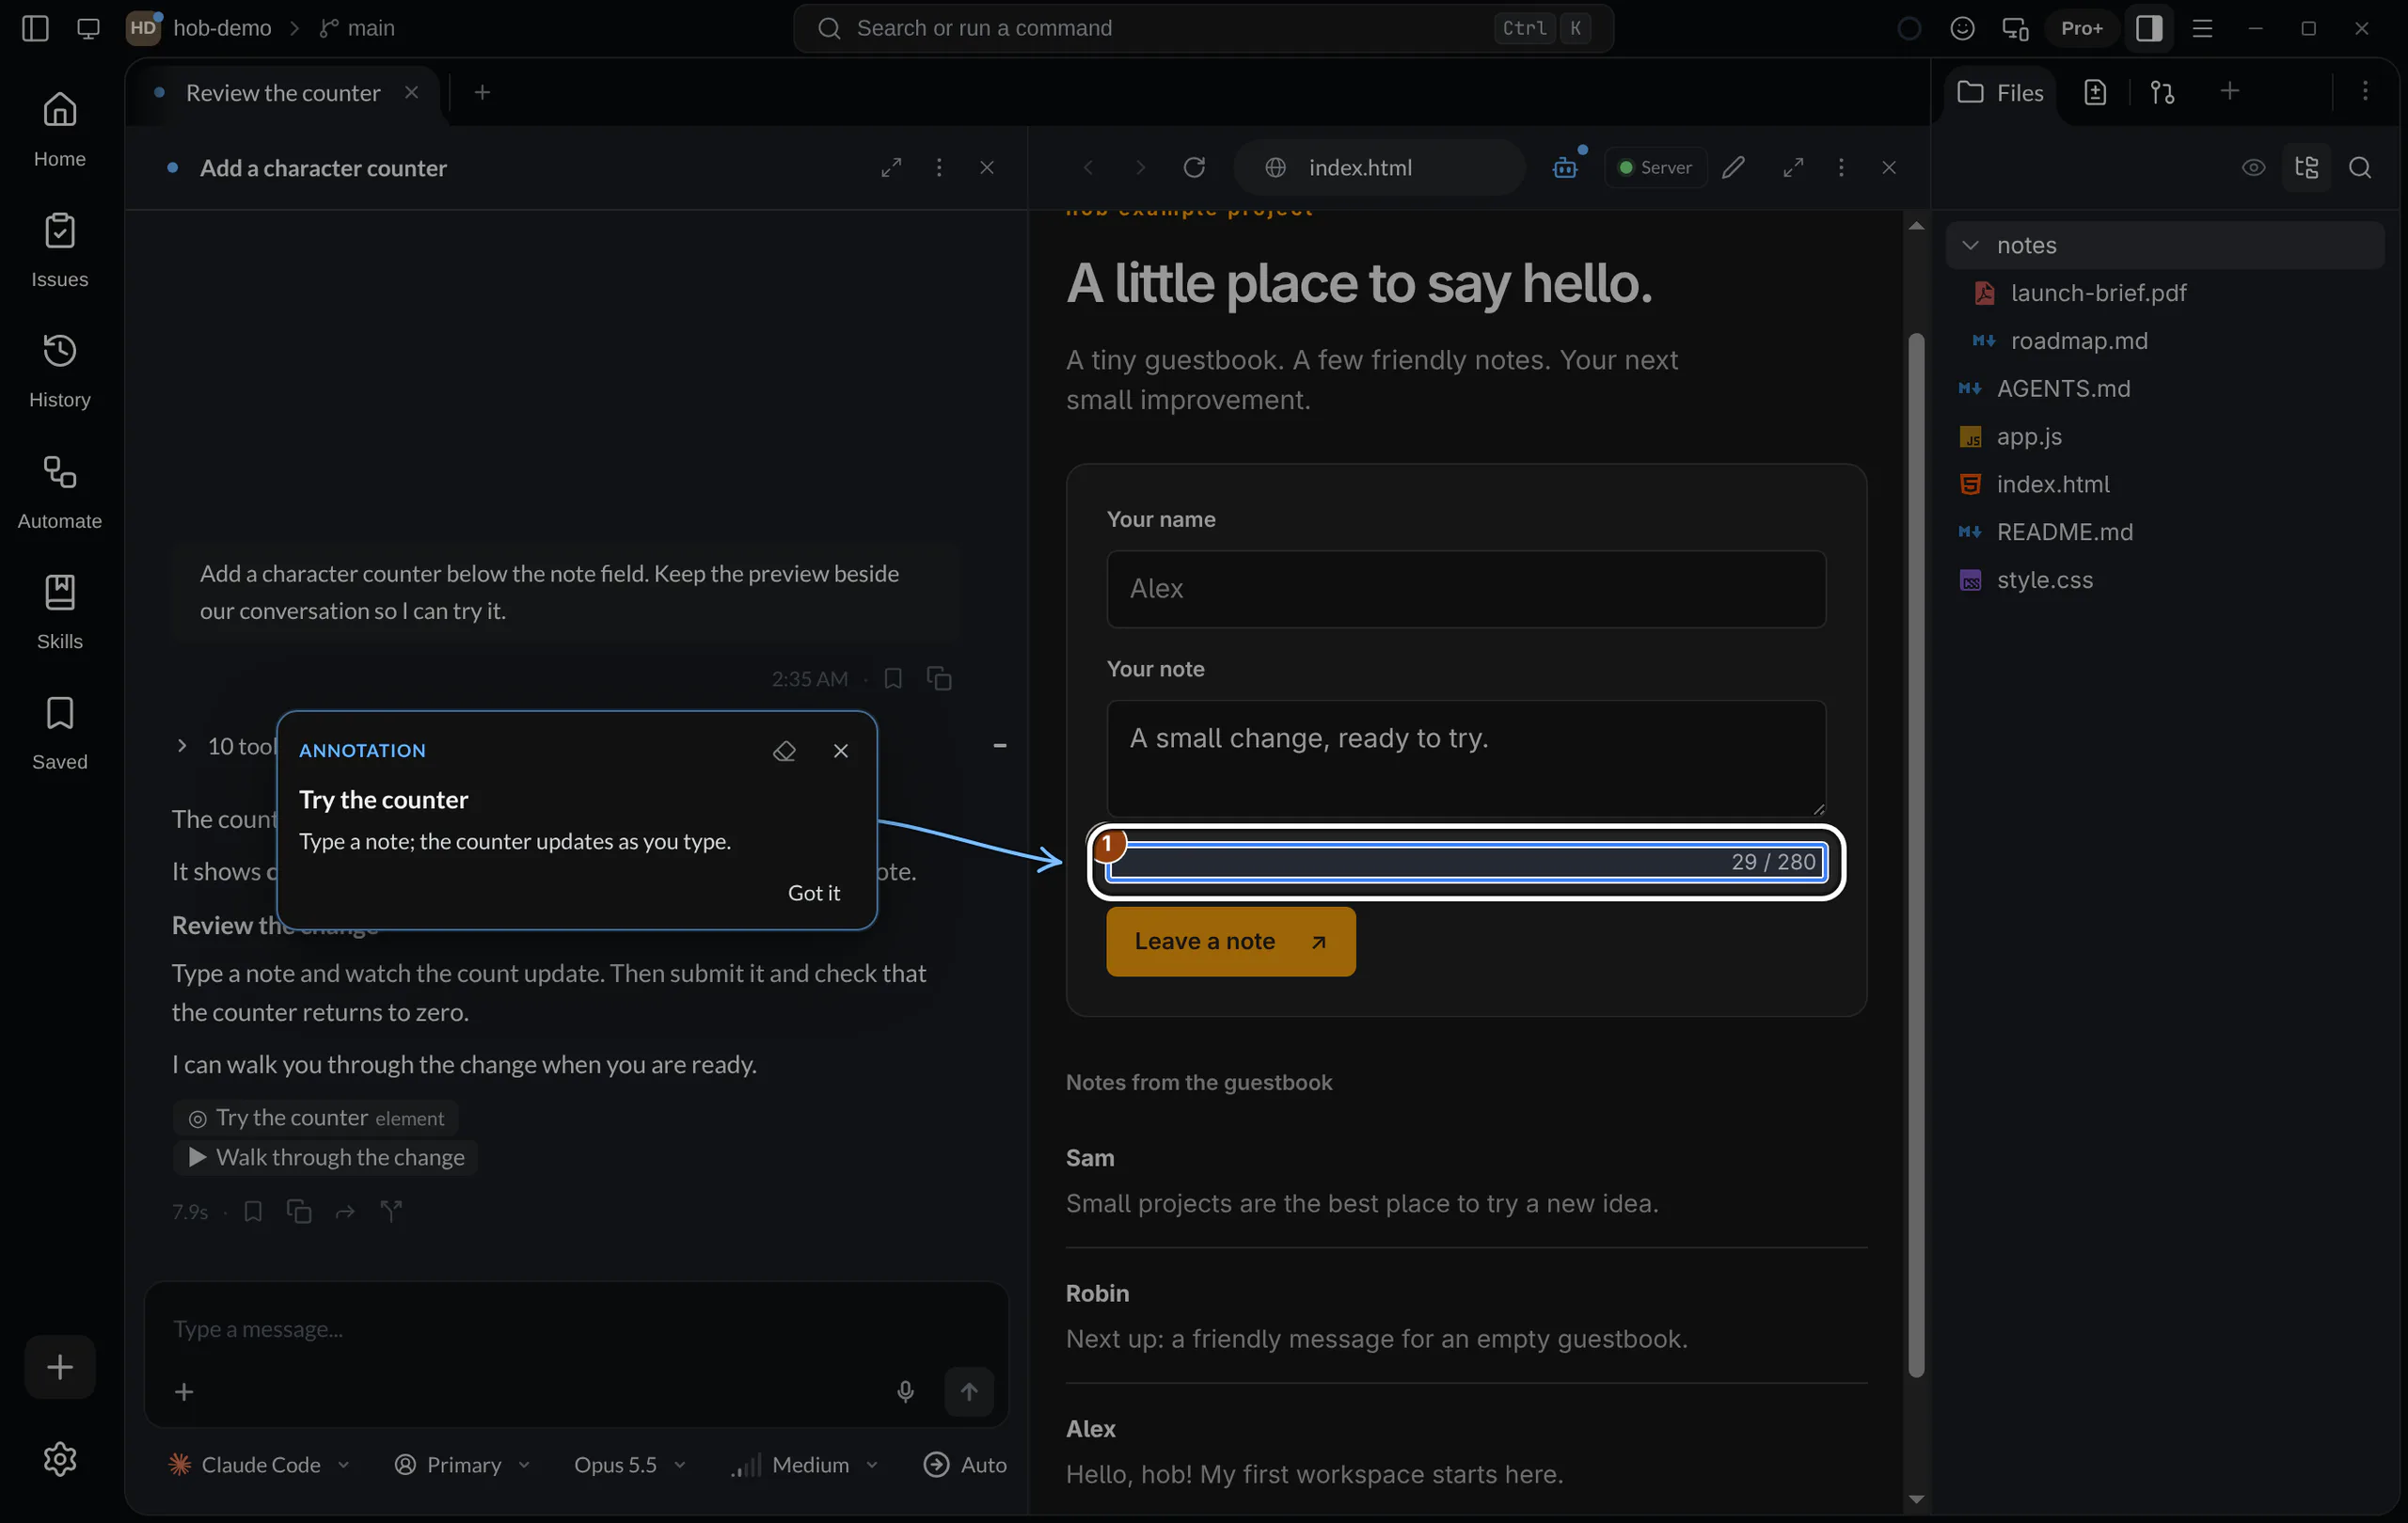Toggle hidden files eye icon
Screen dimensions: 2408x1523
click(2253, 167)
